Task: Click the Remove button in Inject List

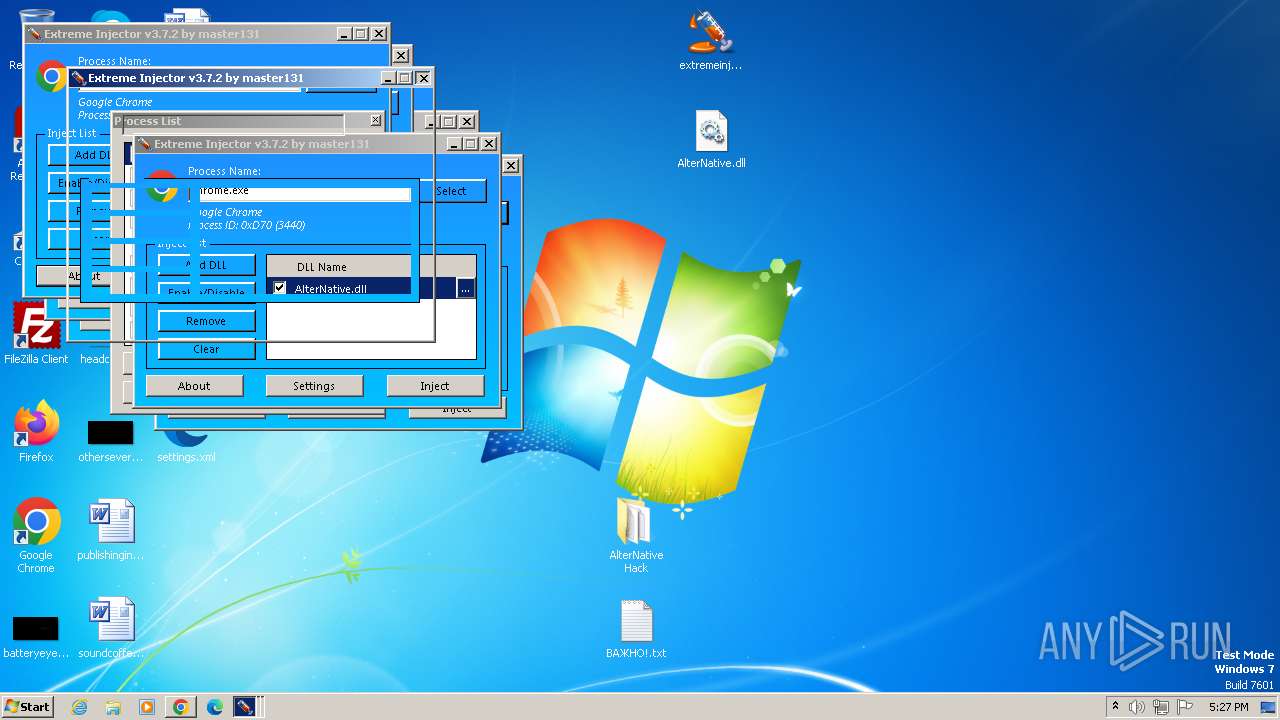Action: [206, 321]
